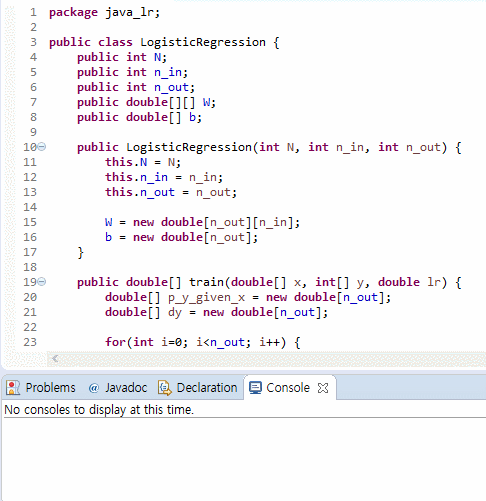
Task: Click the field 'n_in' declaration on line 5
Action: click(x=168, y=72)
